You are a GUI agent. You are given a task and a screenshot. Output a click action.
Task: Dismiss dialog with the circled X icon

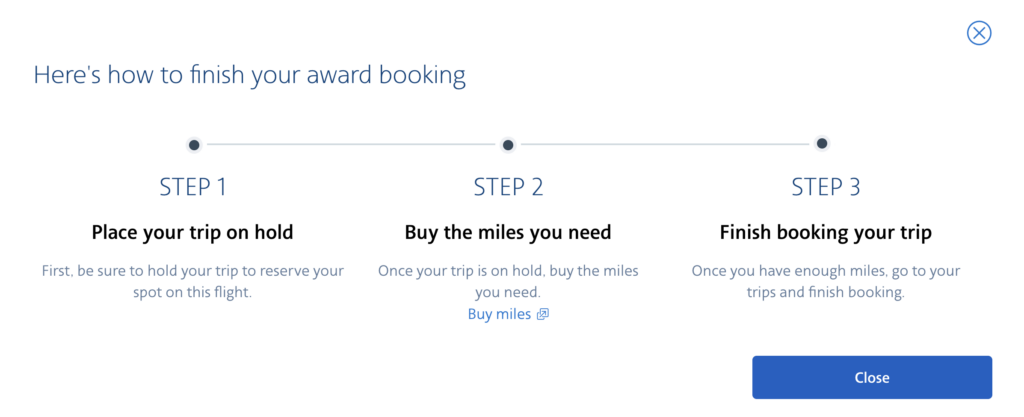point(979,33)
